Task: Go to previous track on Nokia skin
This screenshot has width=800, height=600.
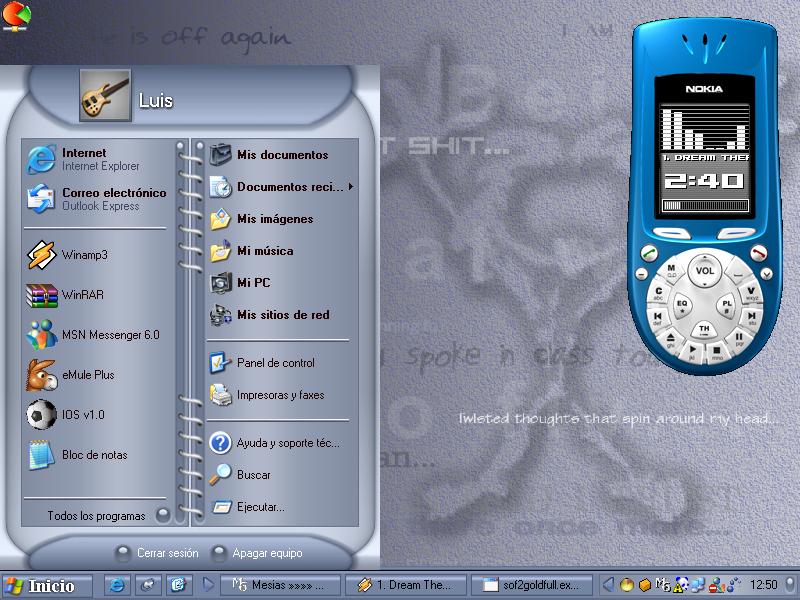Action: point(658,317)
